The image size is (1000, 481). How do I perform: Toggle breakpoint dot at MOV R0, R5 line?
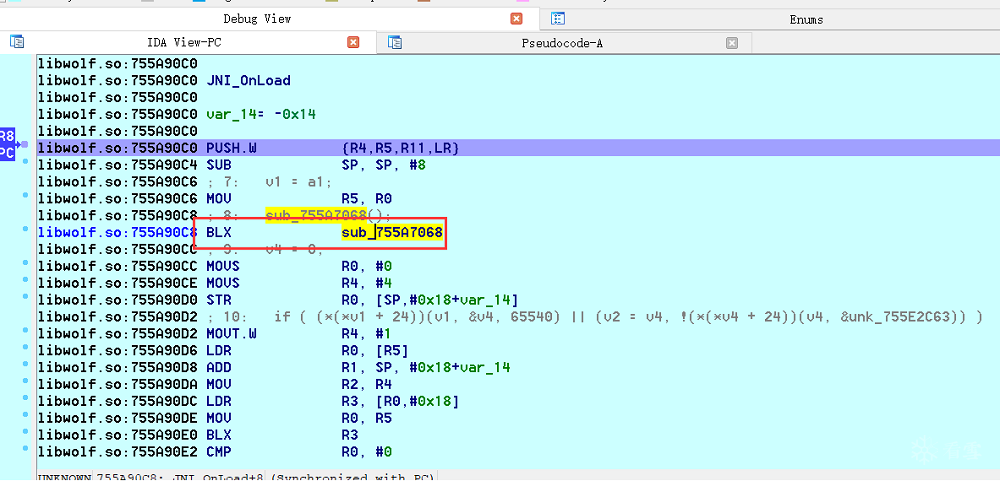point(25,415)
